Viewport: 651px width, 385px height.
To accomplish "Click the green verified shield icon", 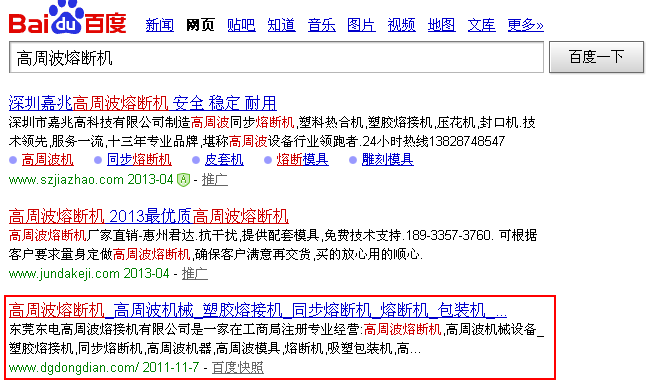I will [183, 180].
